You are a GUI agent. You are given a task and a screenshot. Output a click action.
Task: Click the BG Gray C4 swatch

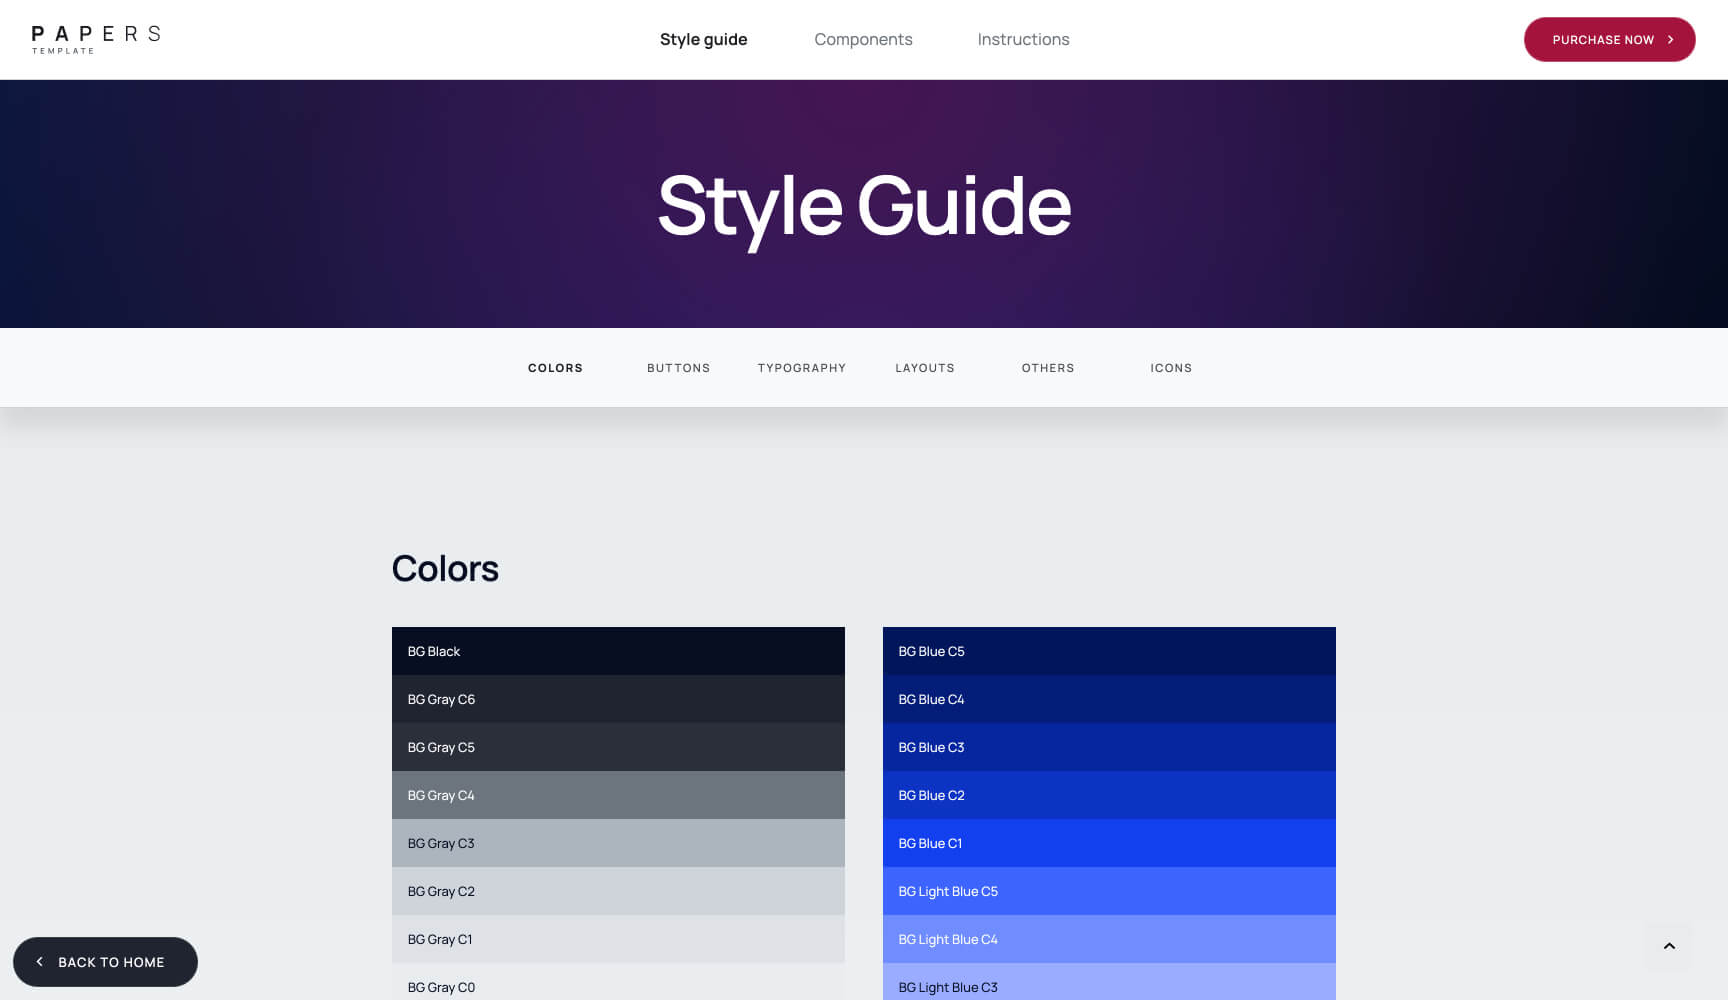point(618,795)
